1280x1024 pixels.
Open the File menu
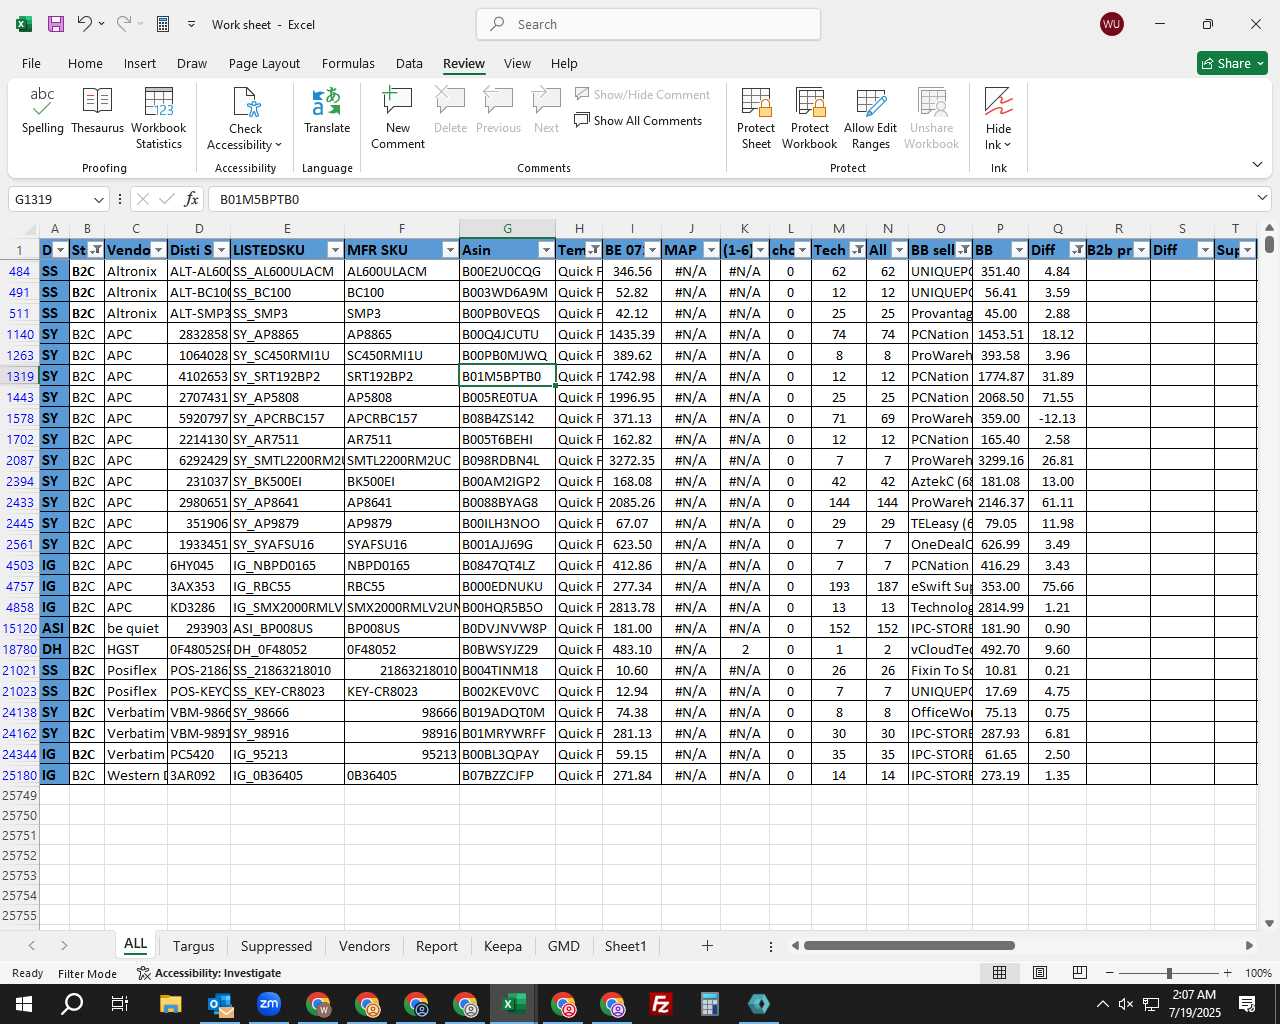31,63
